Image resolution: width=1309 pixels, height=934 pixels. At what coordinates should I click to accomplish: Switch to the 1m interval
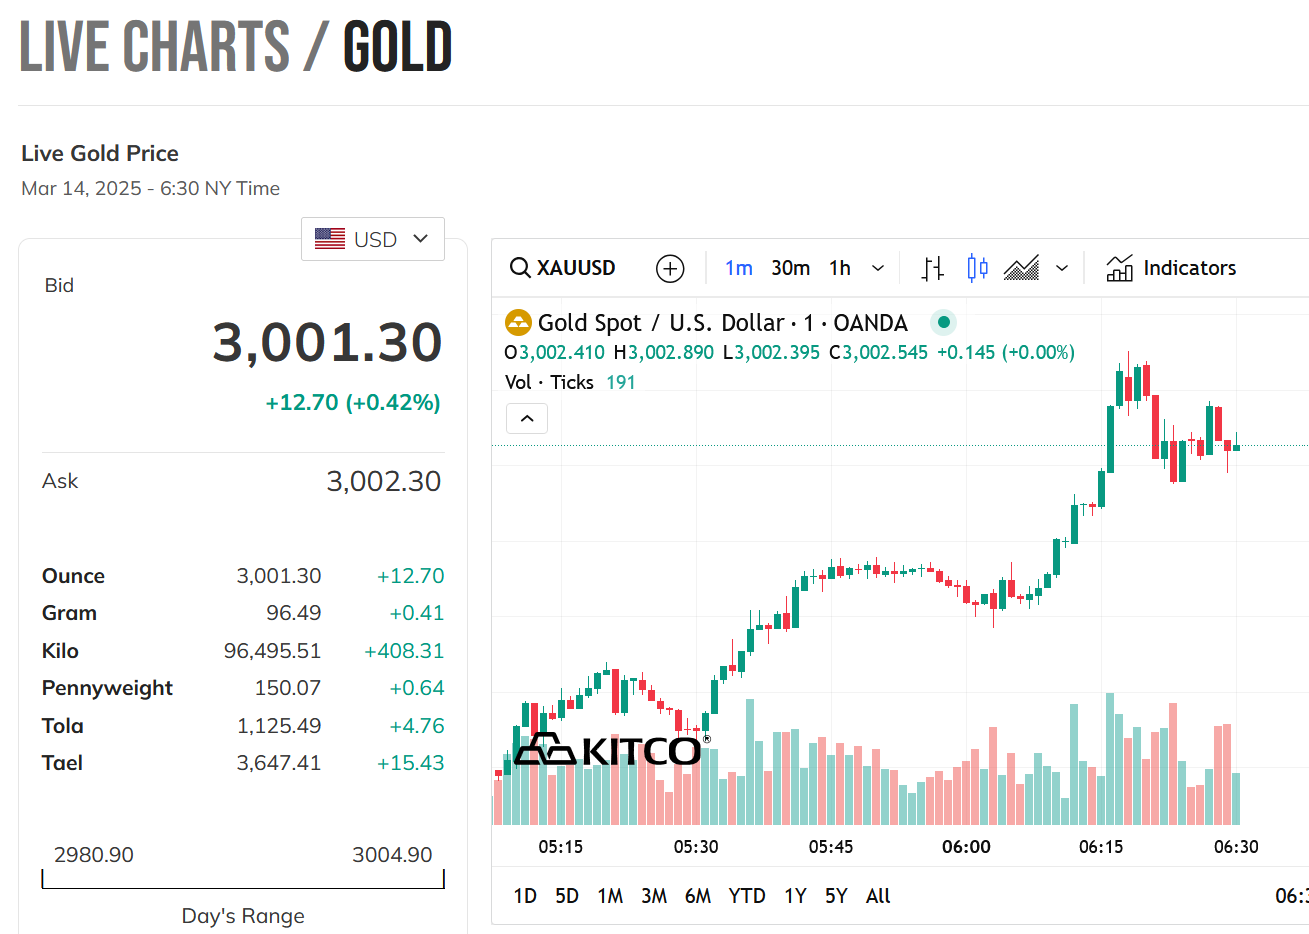[738, 268]
